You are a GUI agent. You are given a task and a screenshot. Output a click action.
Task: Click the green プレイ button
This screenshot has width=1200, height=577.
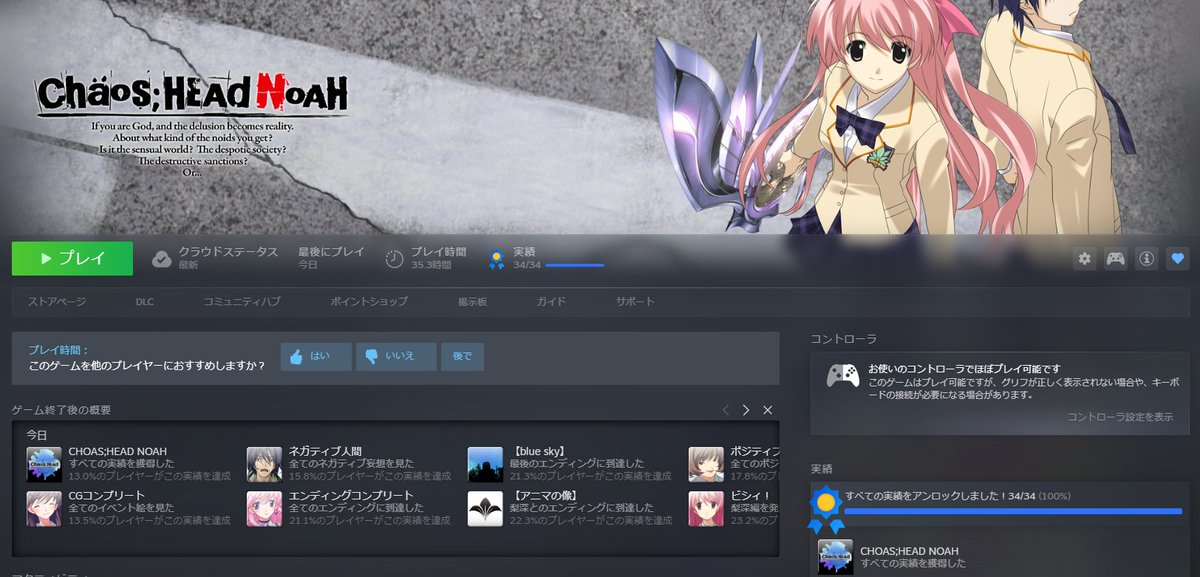click(x=72, y=258)
